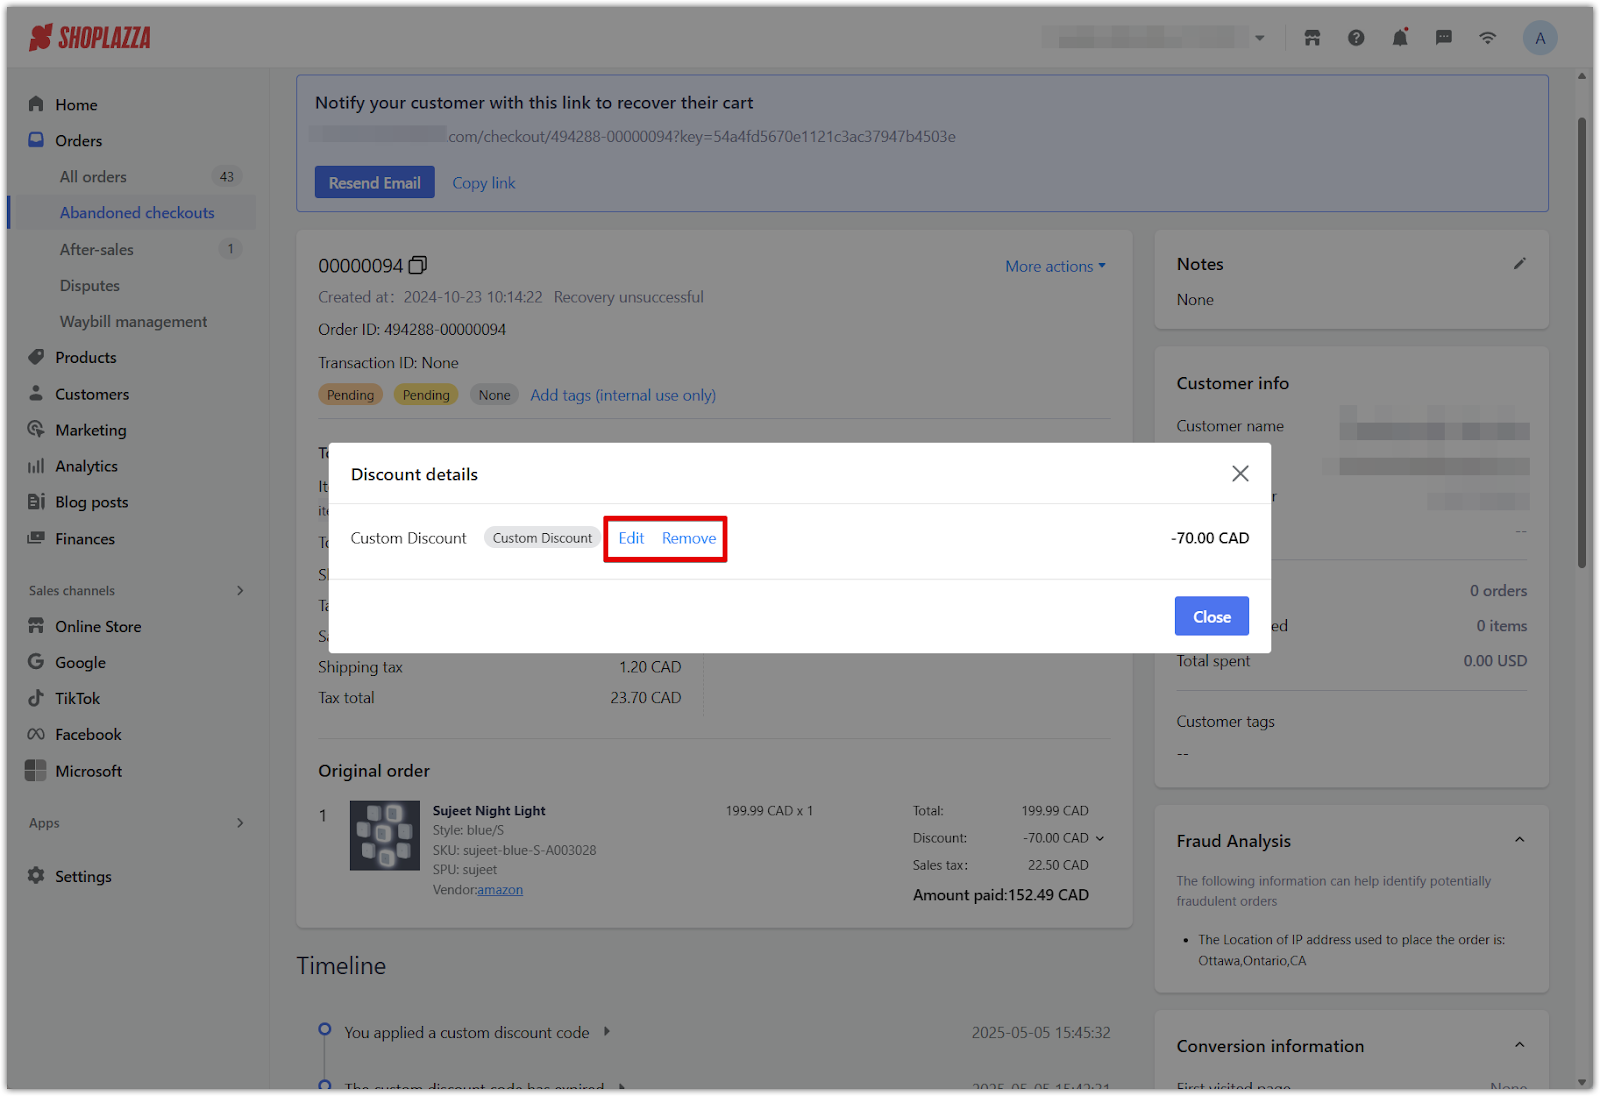Viewport: 1600px width, 1096px height.
Task: Open the chat messages icon
Action: (x=1444, y=38)
